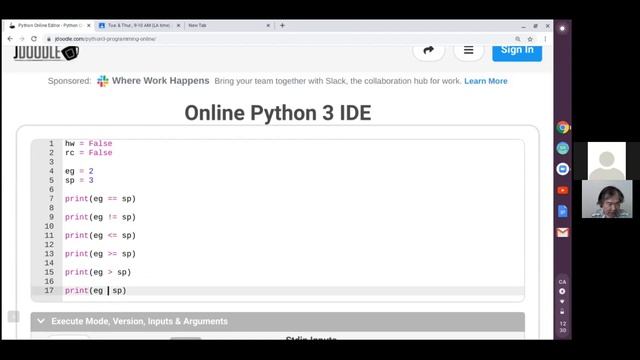This screenshot has height=360, width=640.
Task: Place cursor in line 17 code
Action: pos(96,291)
